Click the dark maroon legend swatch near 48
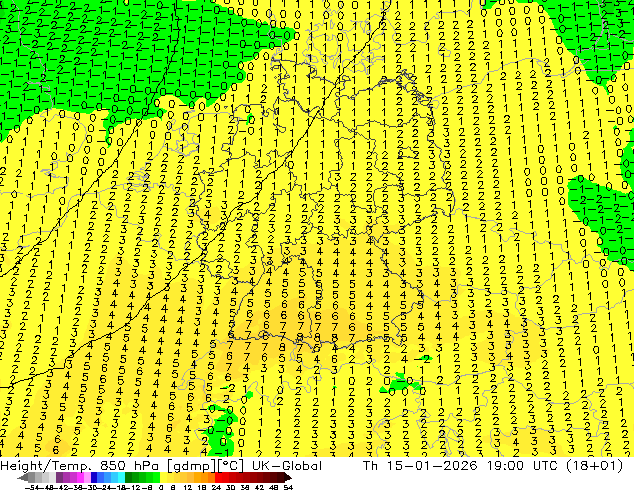 click(x=273, y=477)
